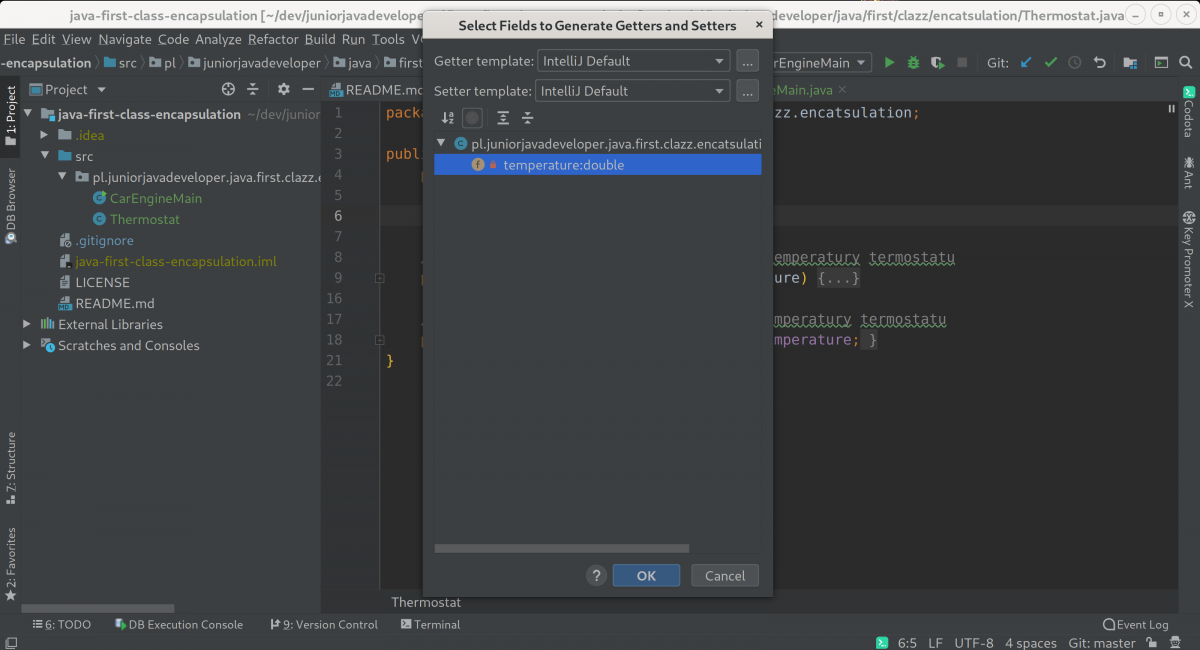
Task: Click the Git update project arrow
Action: 1026,62
